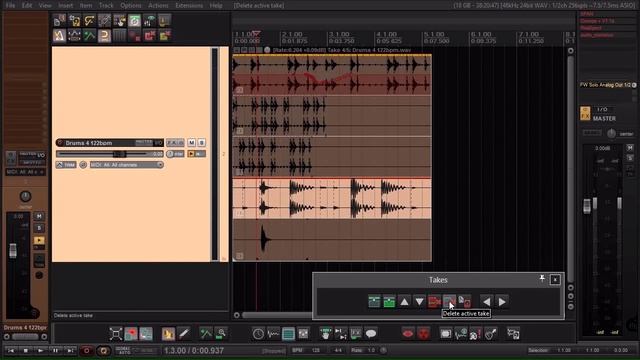Solo the Drums 4 122bpm track
This screenshot has height=360, width=640.
201,143
